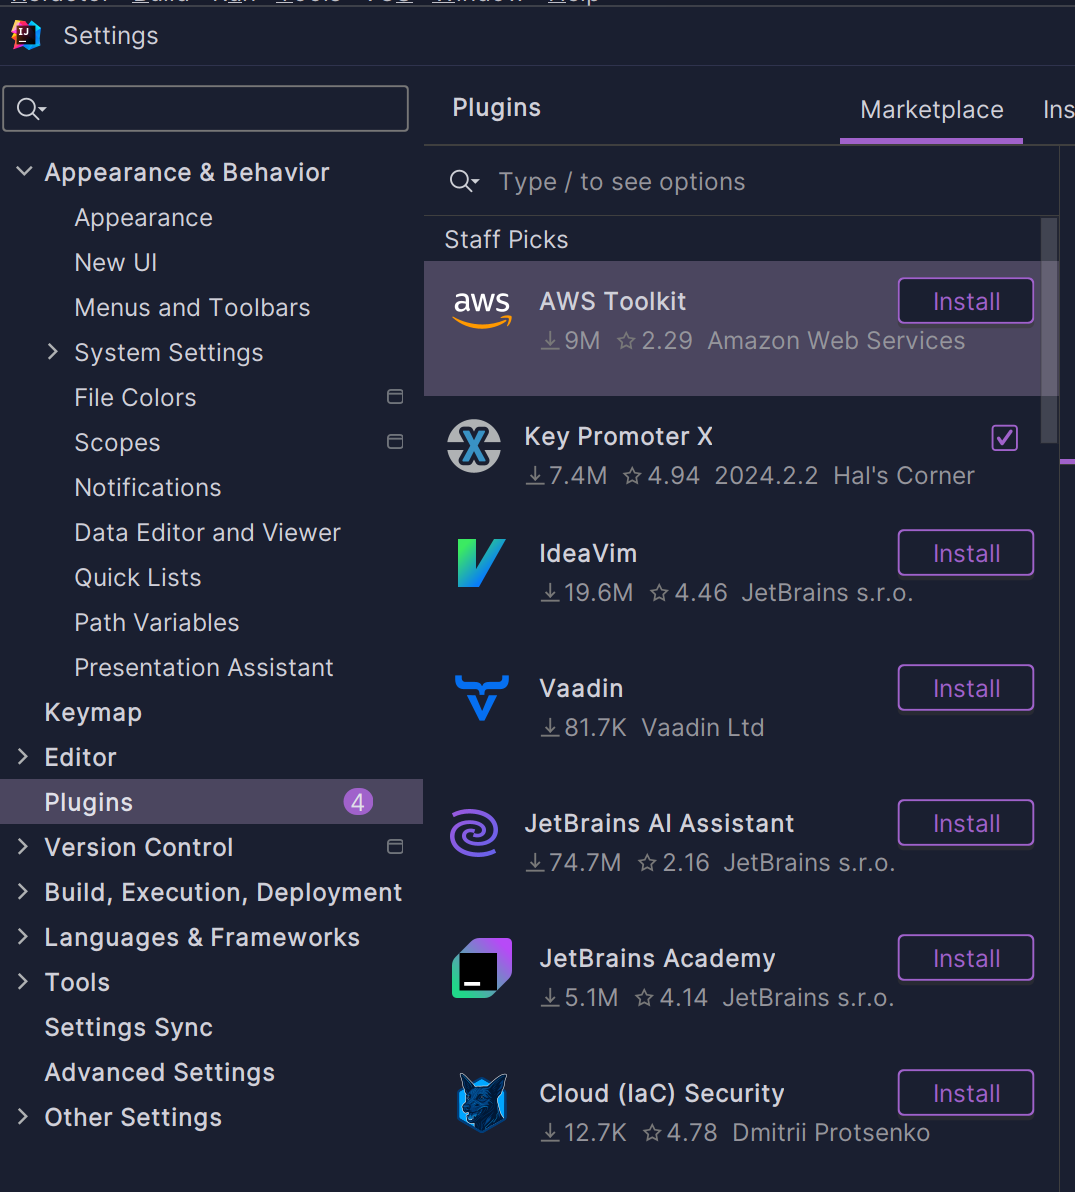Open the Notifications settings page
1075x1192 pixels.
pos(147,487)
